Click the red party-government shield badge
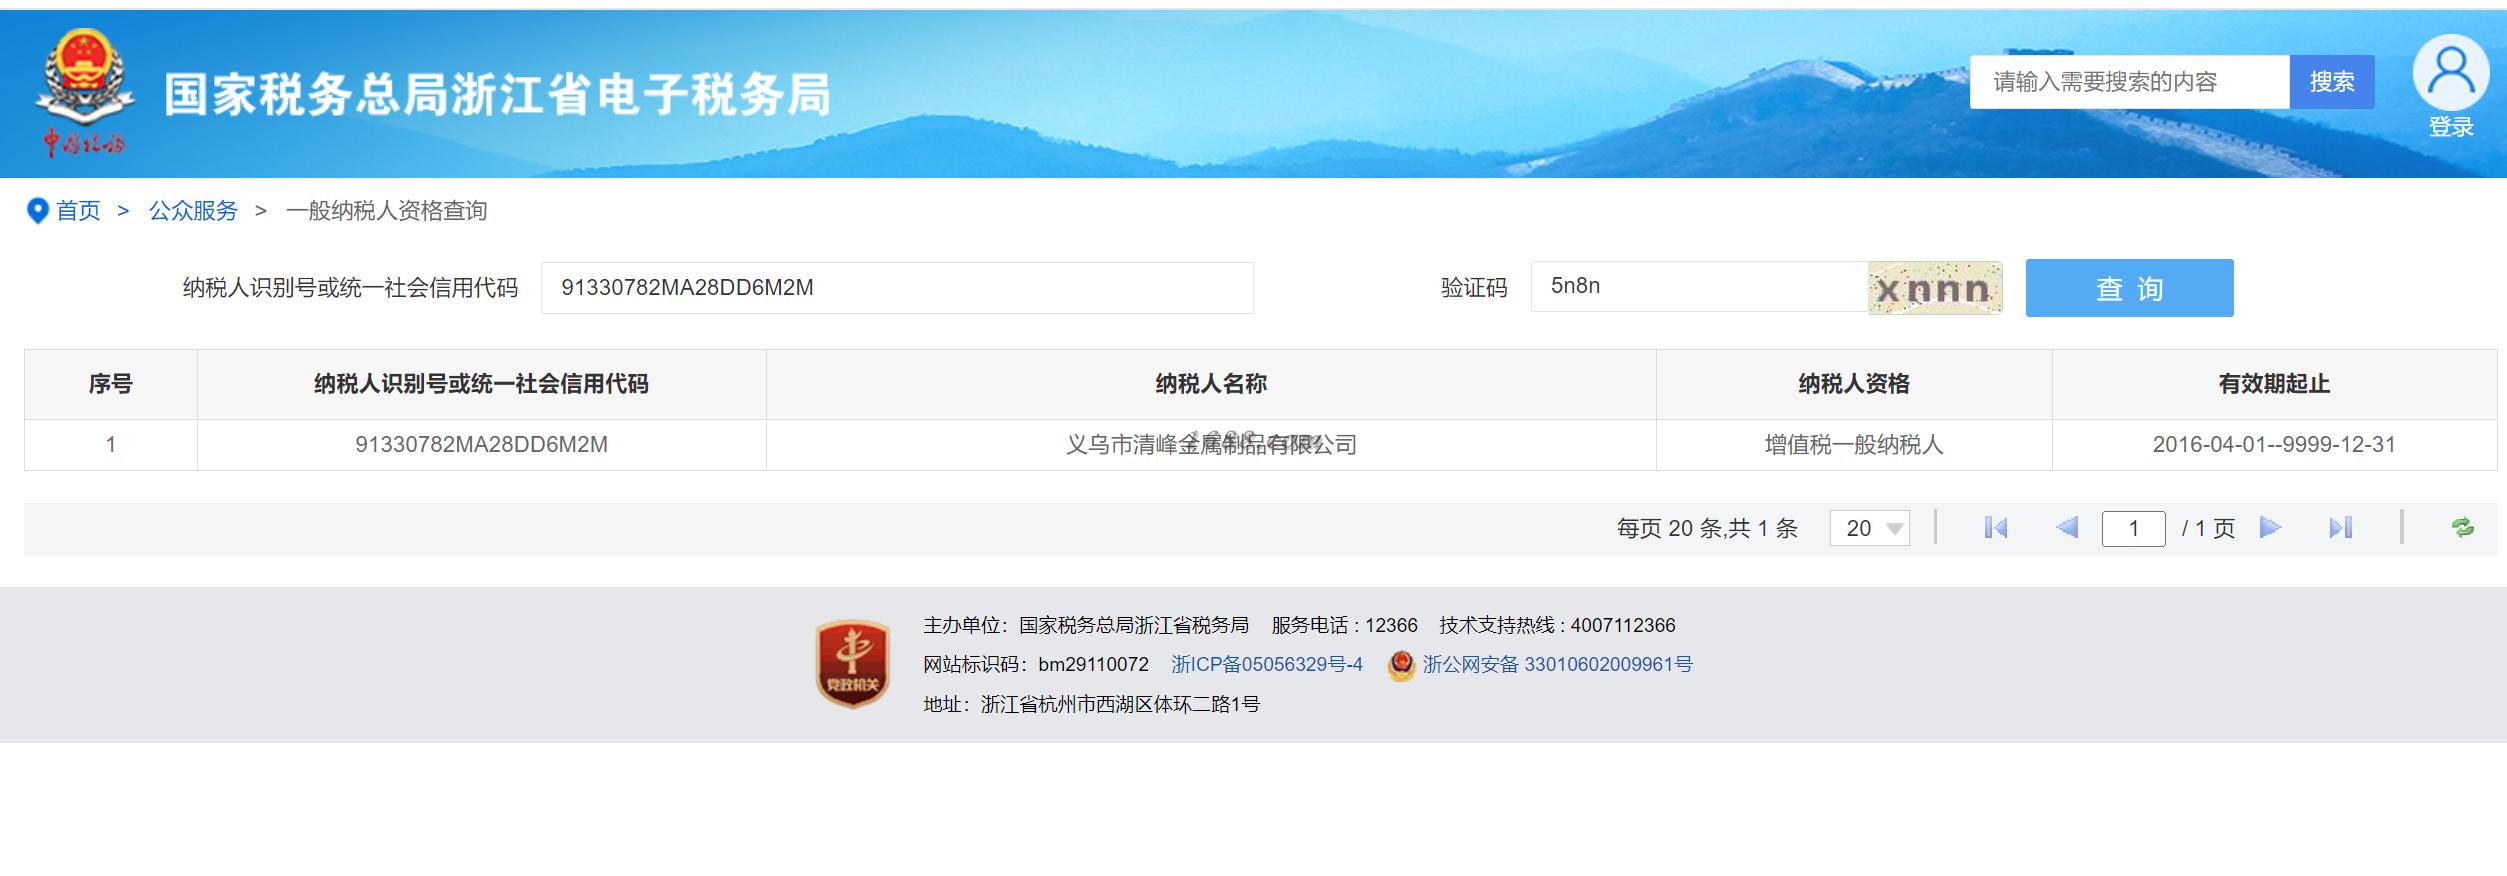This screenshot has height=876, width=2507. click(852, 663)
